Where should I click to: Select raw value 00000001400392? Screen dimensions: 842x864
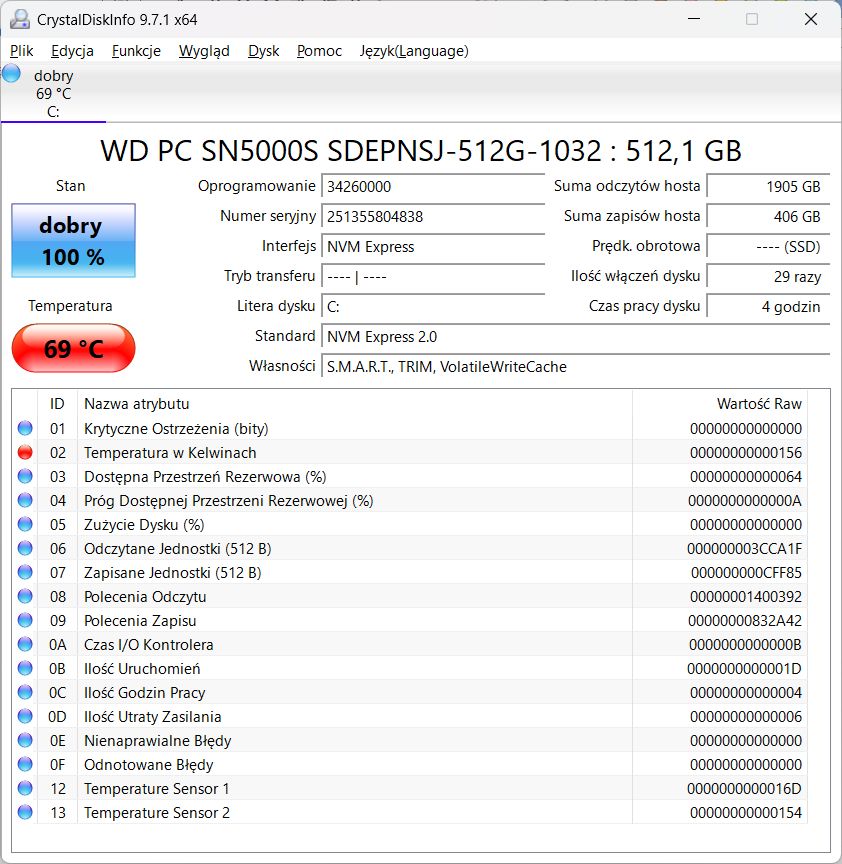746,597
